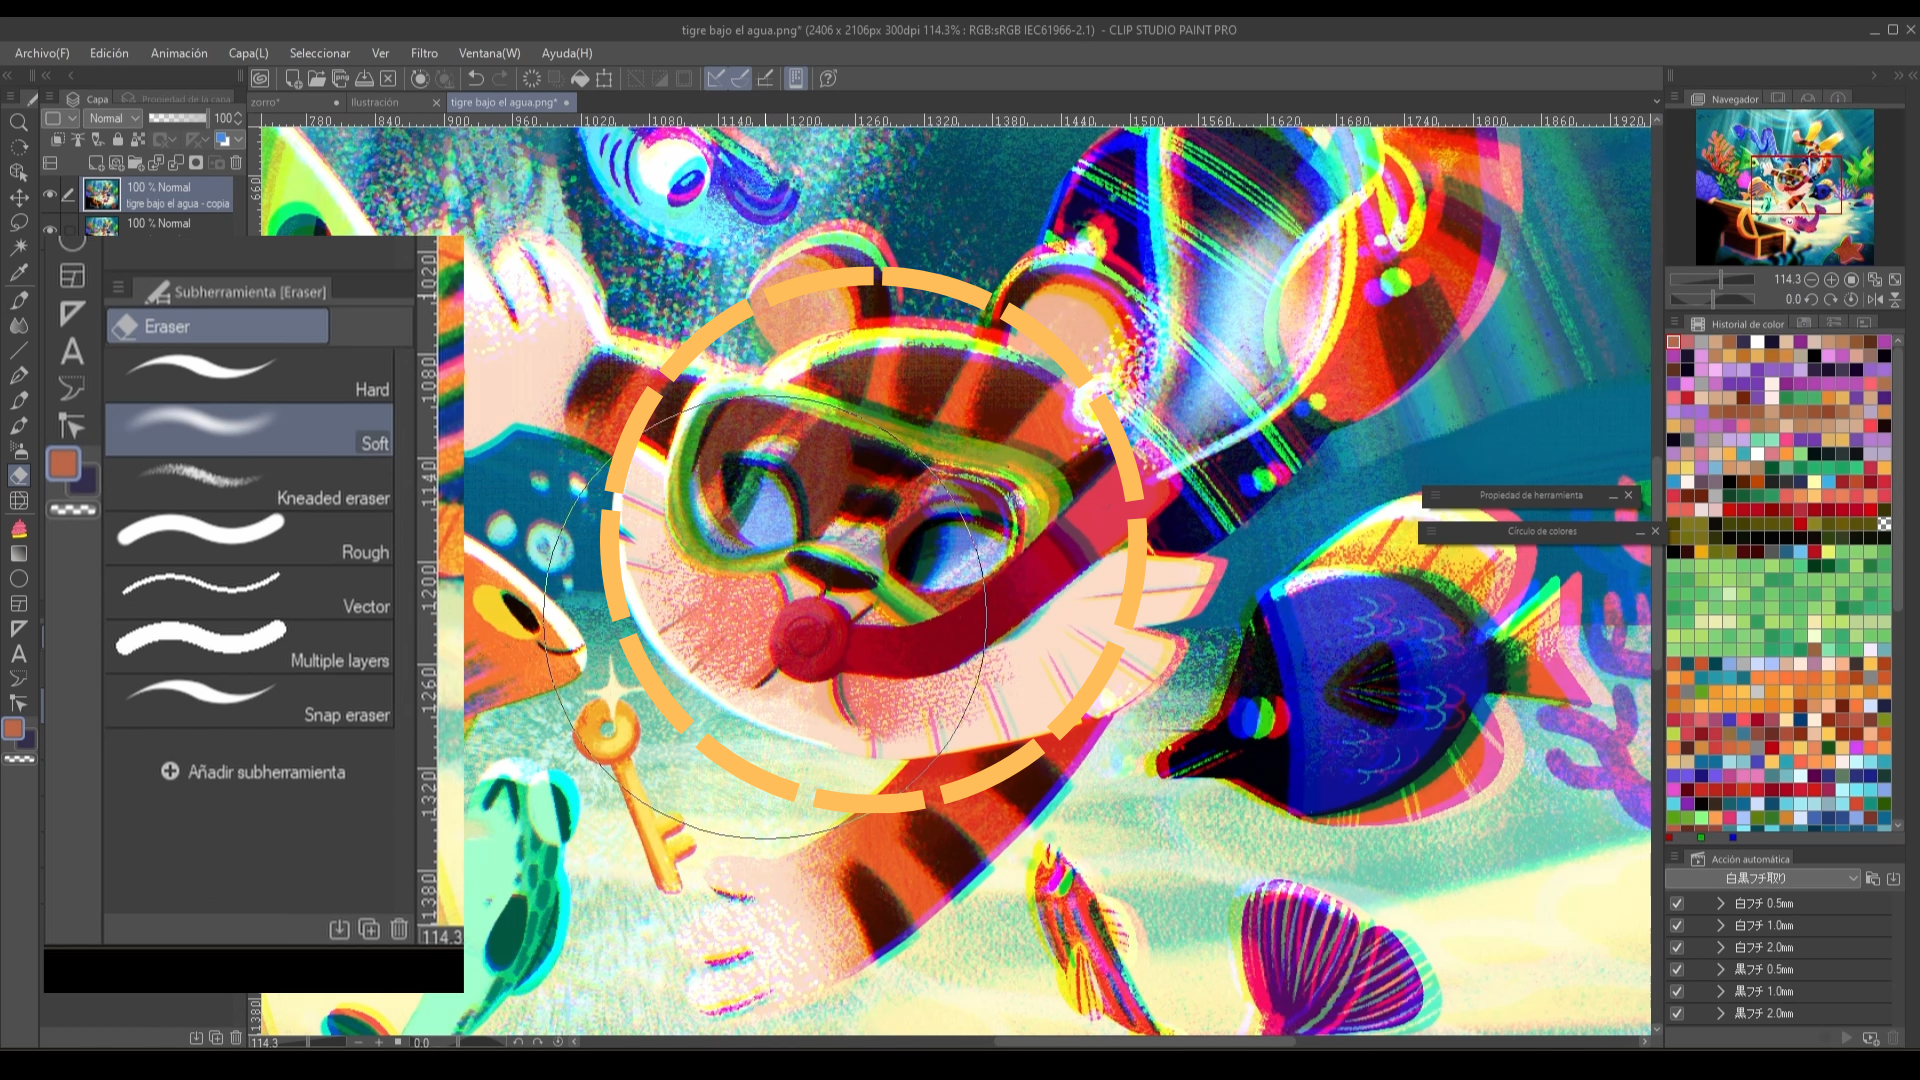Viewport: 1920px width, 1080px height.
Task: Click the Open file folder icon
Action: [317, 79]
